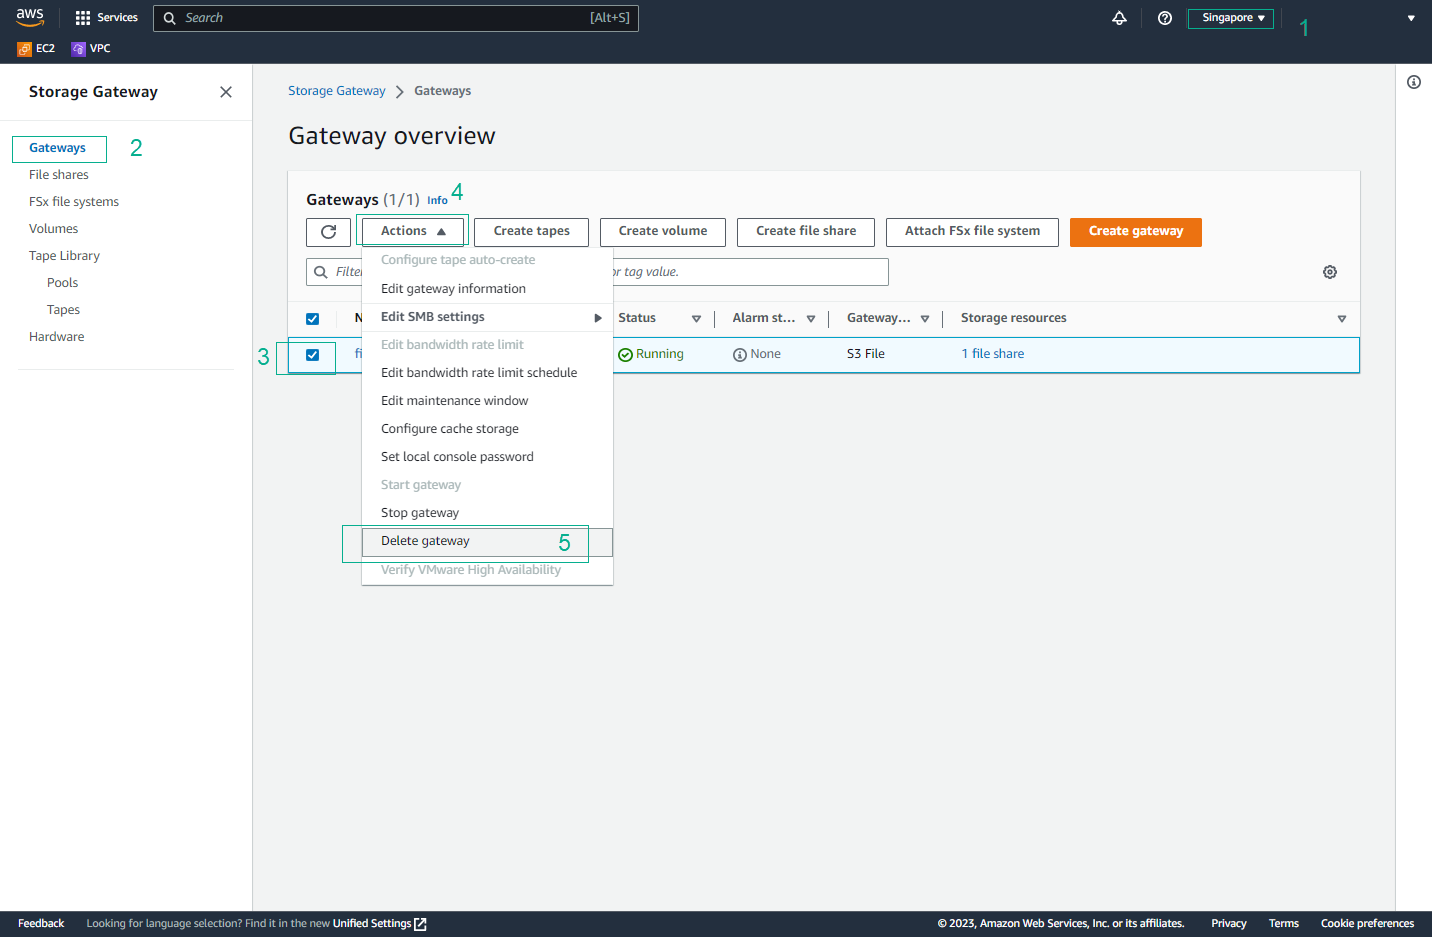Choose Stop gateway from the menu
The width and height of the screenshot is (1432, 937).
point(487,513)
